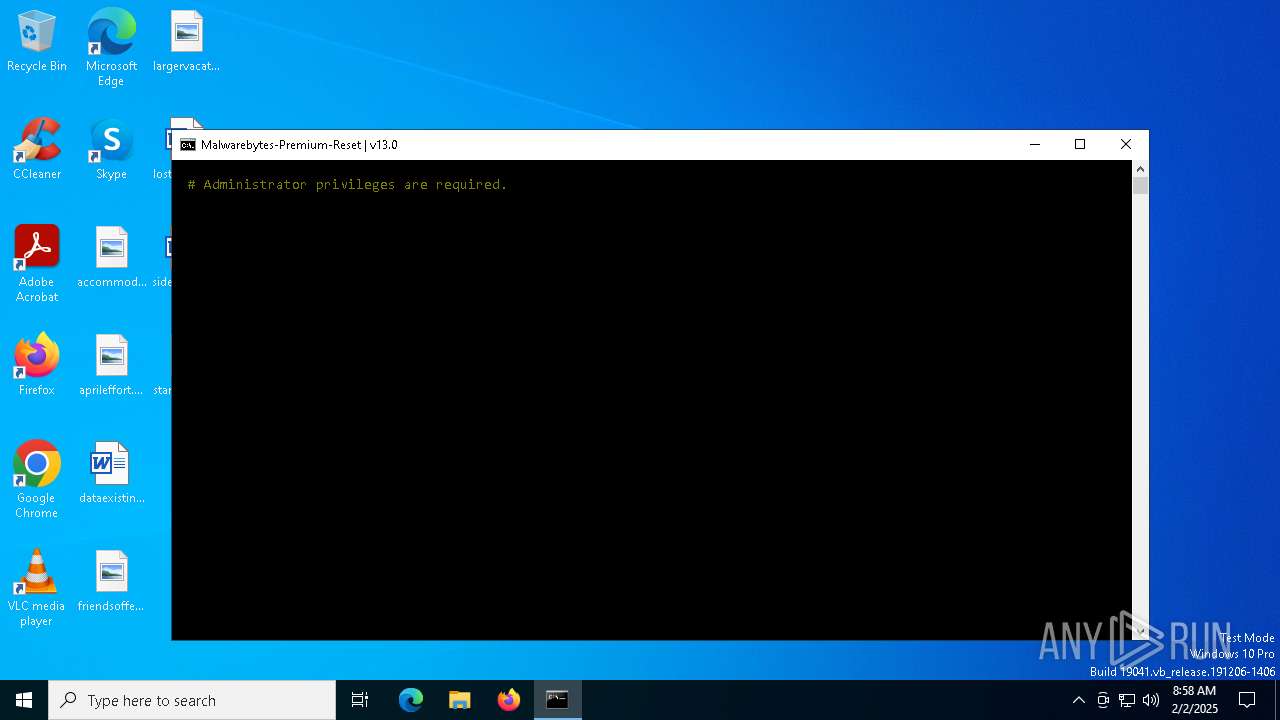The width and height of the screenshot is (1280, 720).
Task: Open the notification center icon
Action: coord(1247,700)
